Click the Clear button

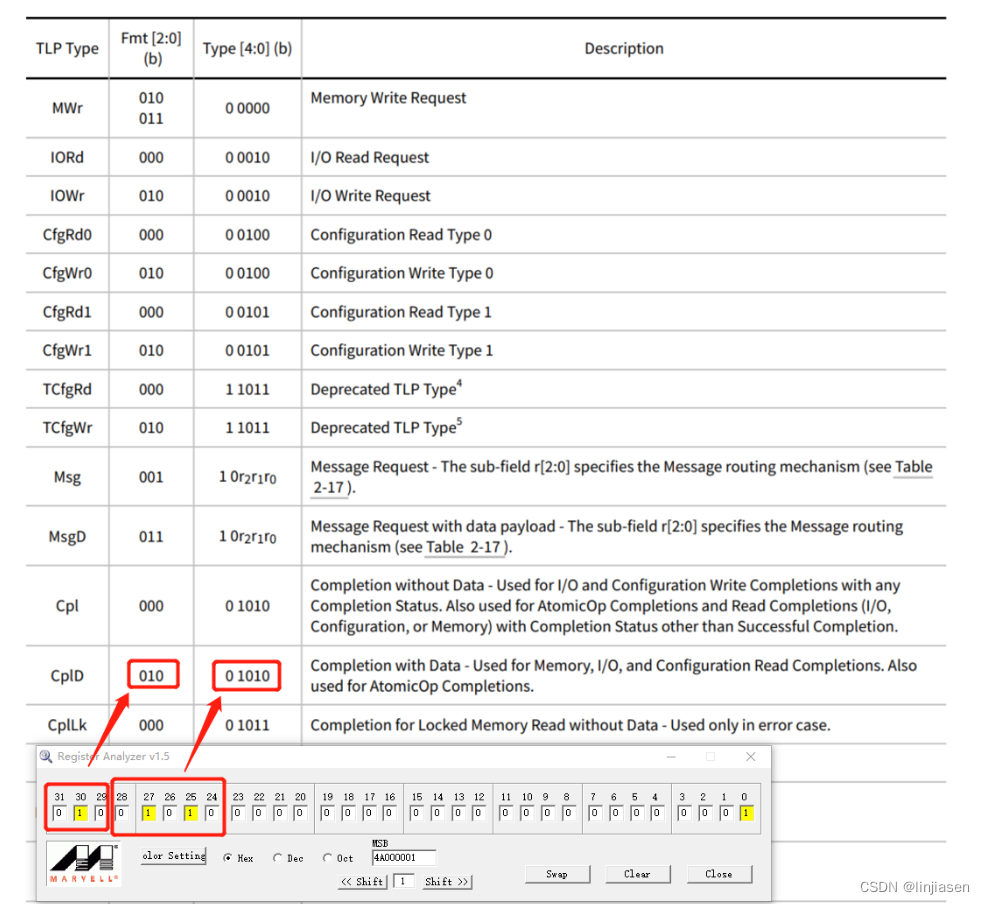pyautogui.click(x=638, y=873)
